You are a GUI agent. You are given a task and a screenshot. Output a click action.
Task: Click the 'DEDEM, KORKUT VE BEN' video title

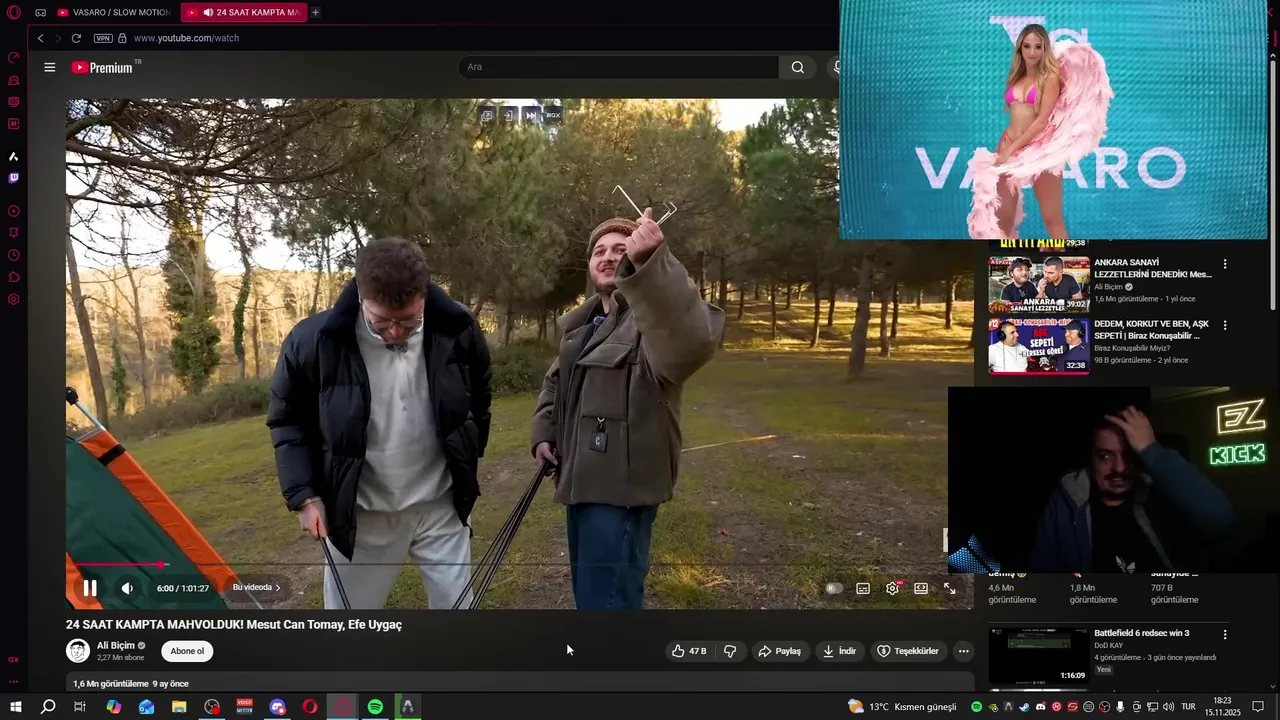pos(1151,330)
